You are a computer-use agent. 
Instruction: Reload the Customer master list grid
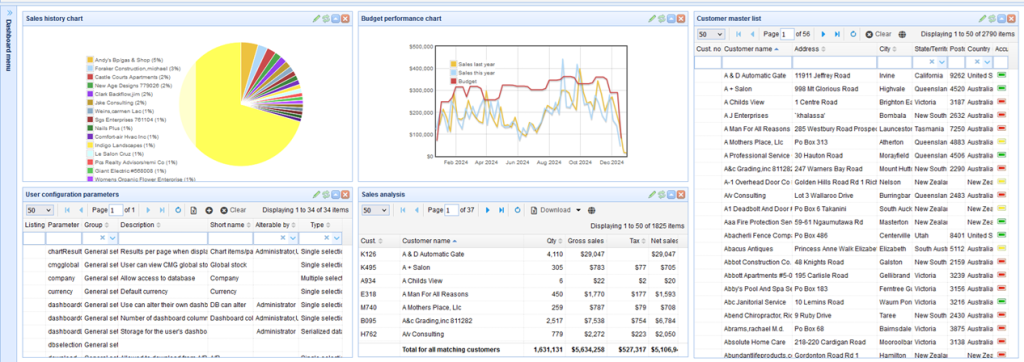854,34
